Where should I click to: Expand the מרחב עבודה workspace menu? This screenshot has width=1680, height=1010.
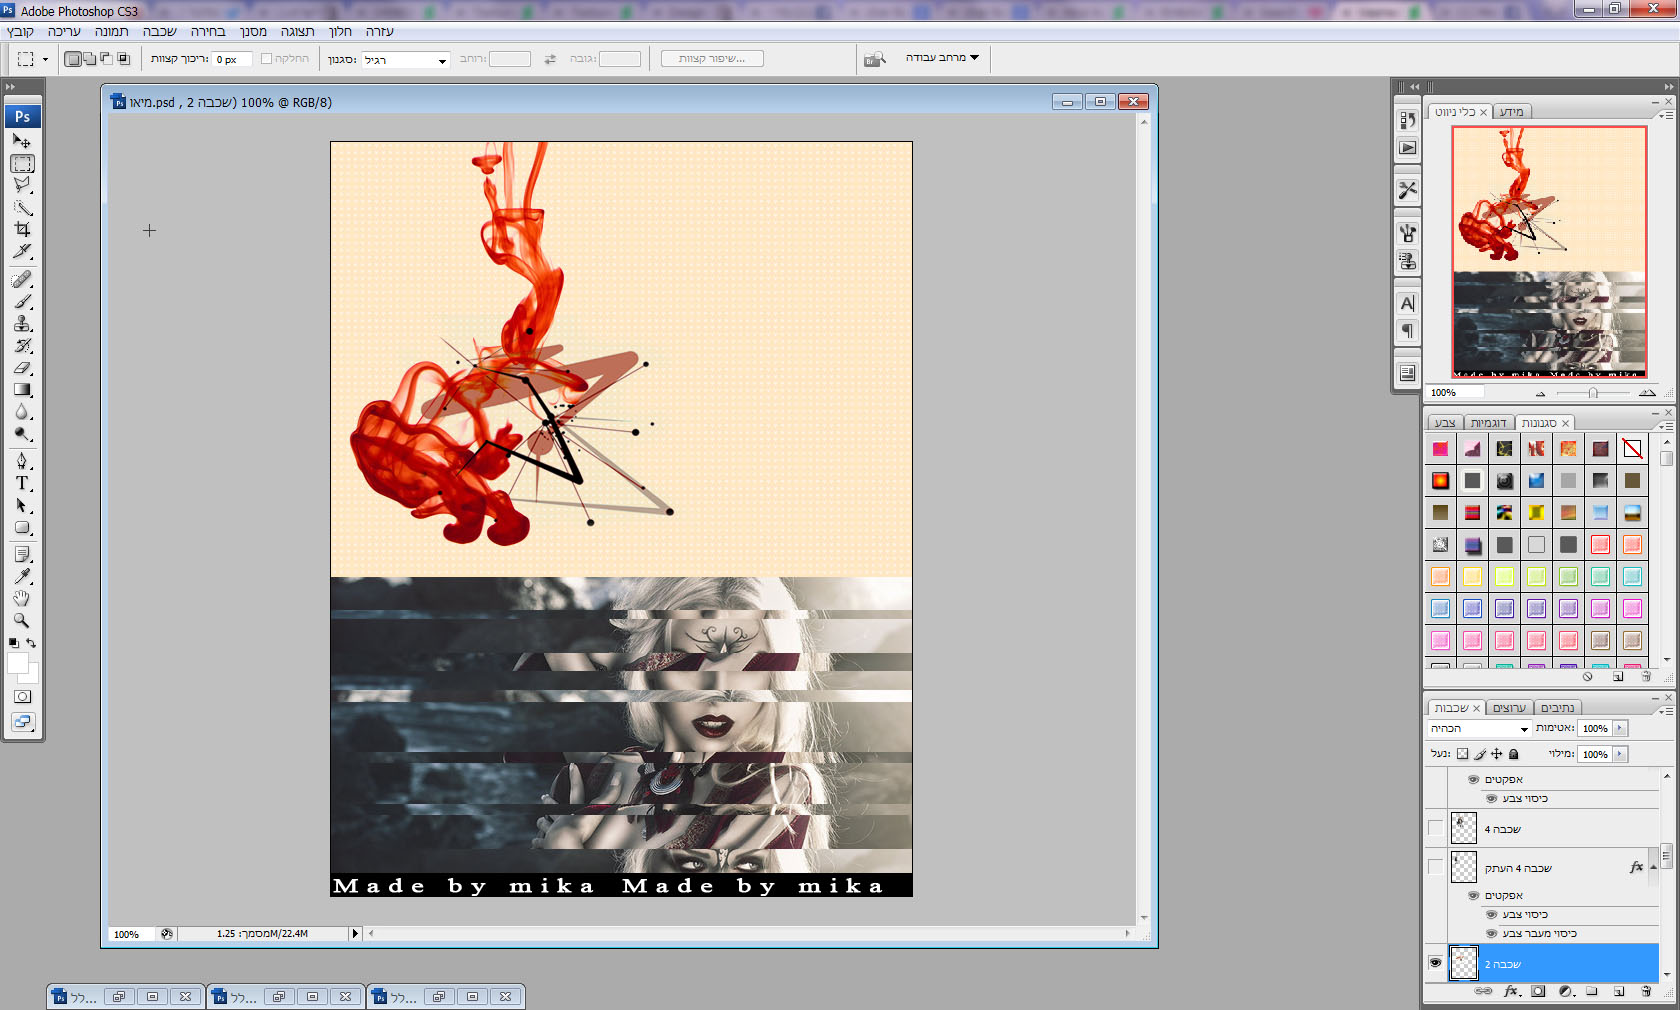coord(942,58)
